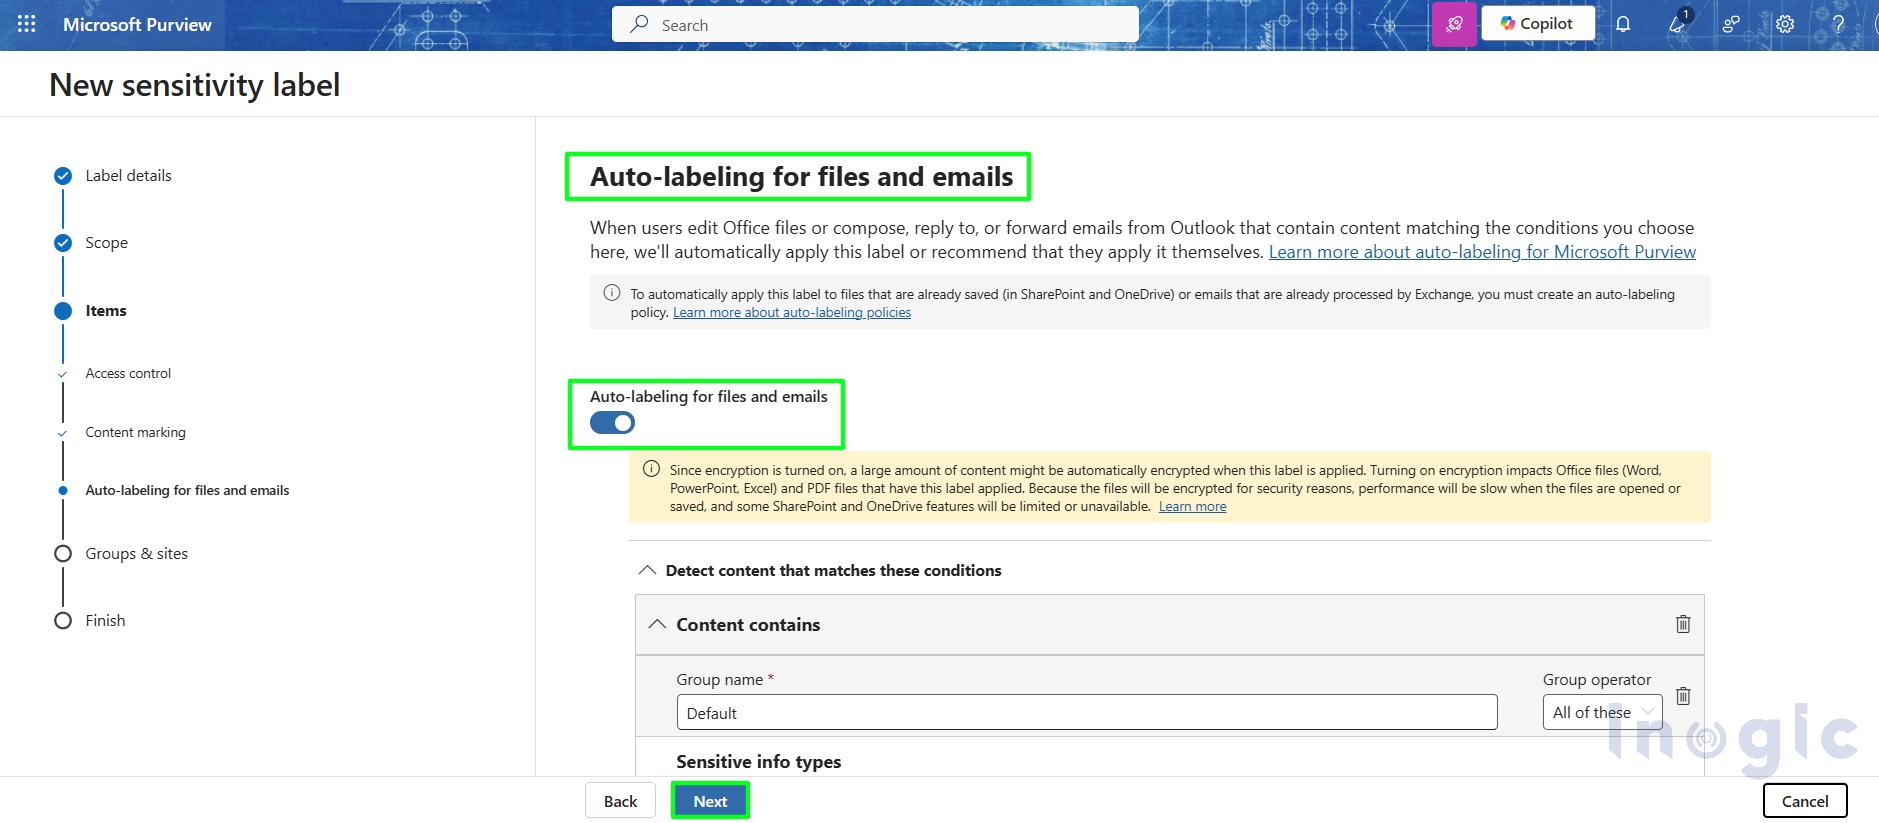Click the Next button
Screen dimensions: 1879x823
[710, 801]
